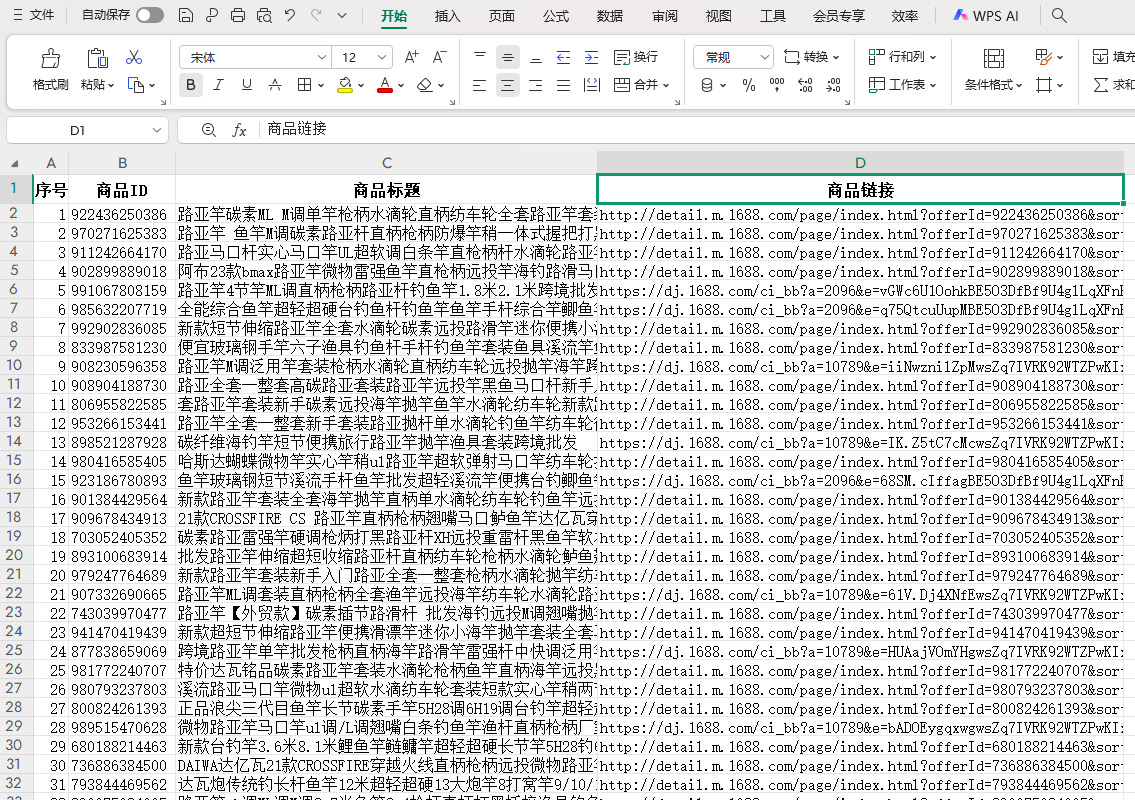The width and height of the screenshot is (1135, 800).
Task: Click the red font color A button
Action: (385, 85)
